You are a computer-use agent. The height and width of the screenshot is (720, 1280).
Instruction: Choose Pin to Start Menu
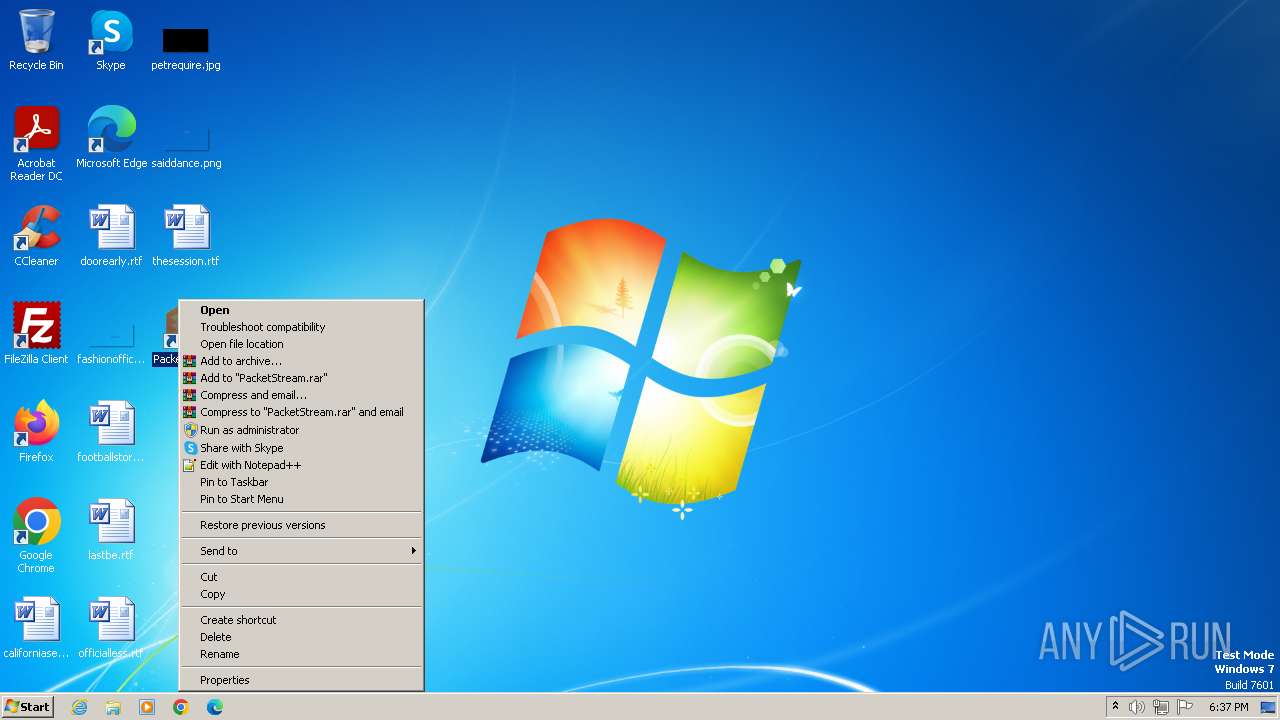tap(301, 499)
